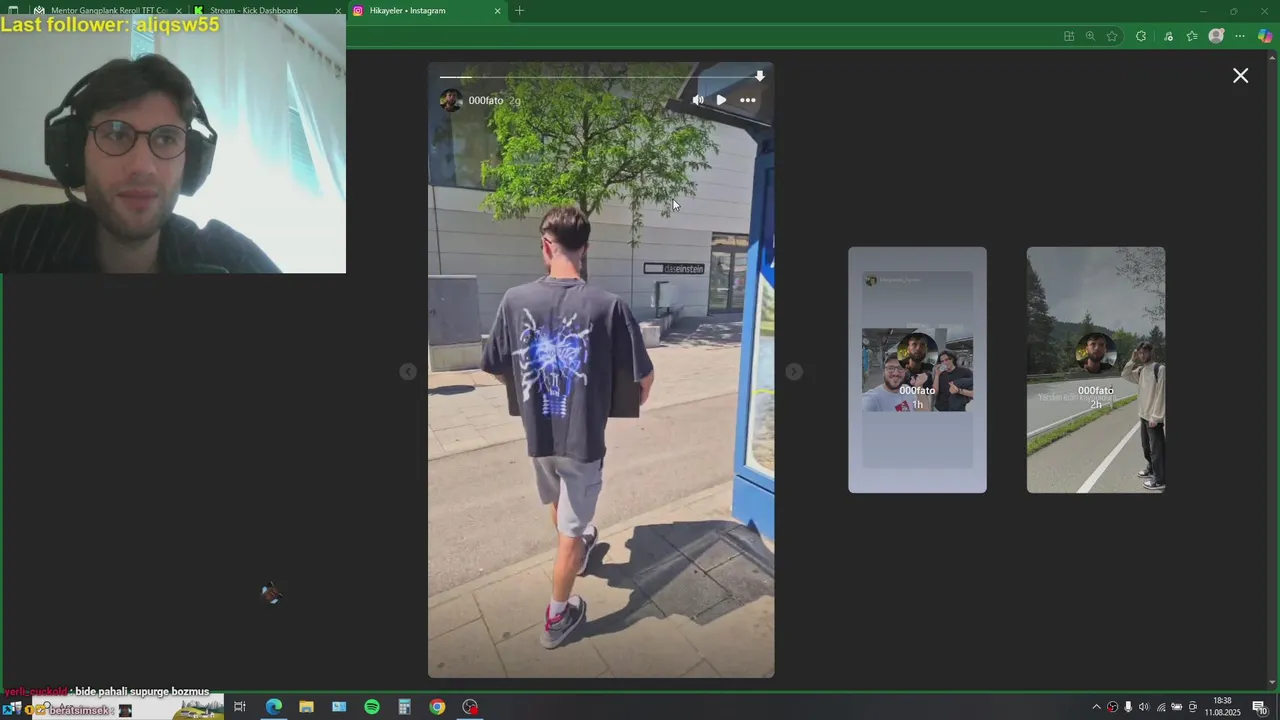
Task: Open the Wi-Fi network flyout
Action: (x=1161, y=707)
